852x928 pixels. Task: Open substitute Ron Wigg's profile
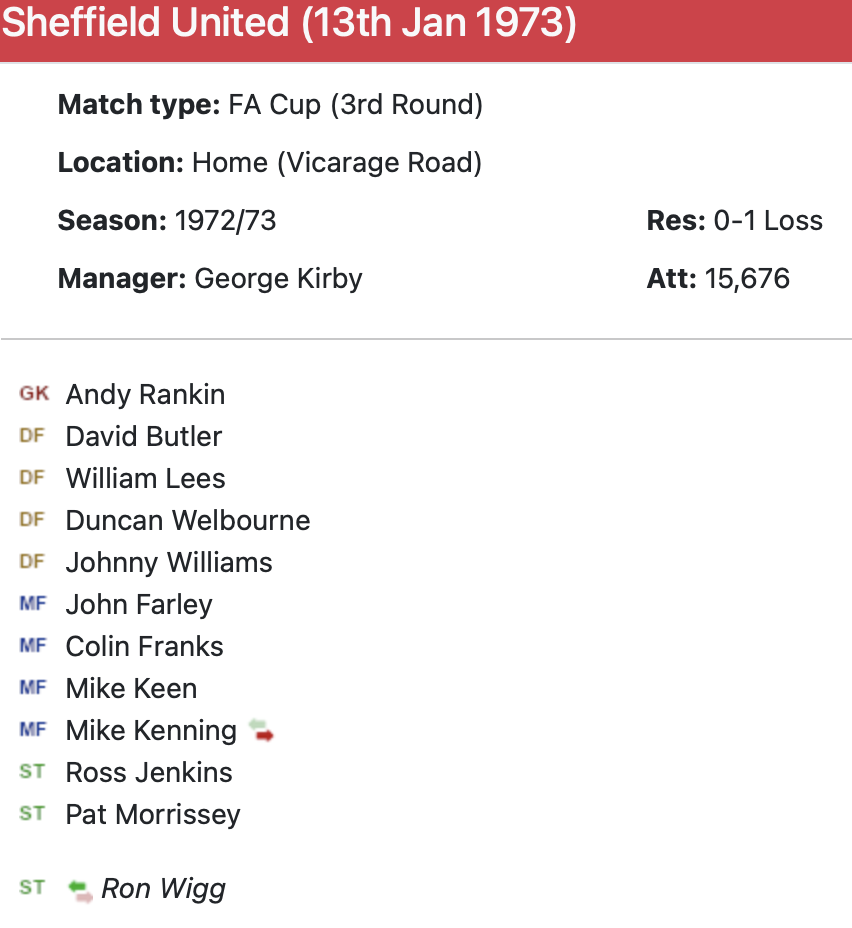164,889
